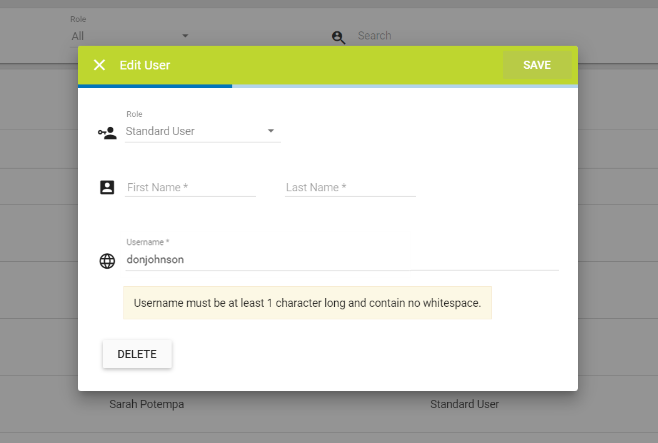The width and height of the screenshot is (658, 443).
Task: Focus the Last Name field
Action: [350, 187]
